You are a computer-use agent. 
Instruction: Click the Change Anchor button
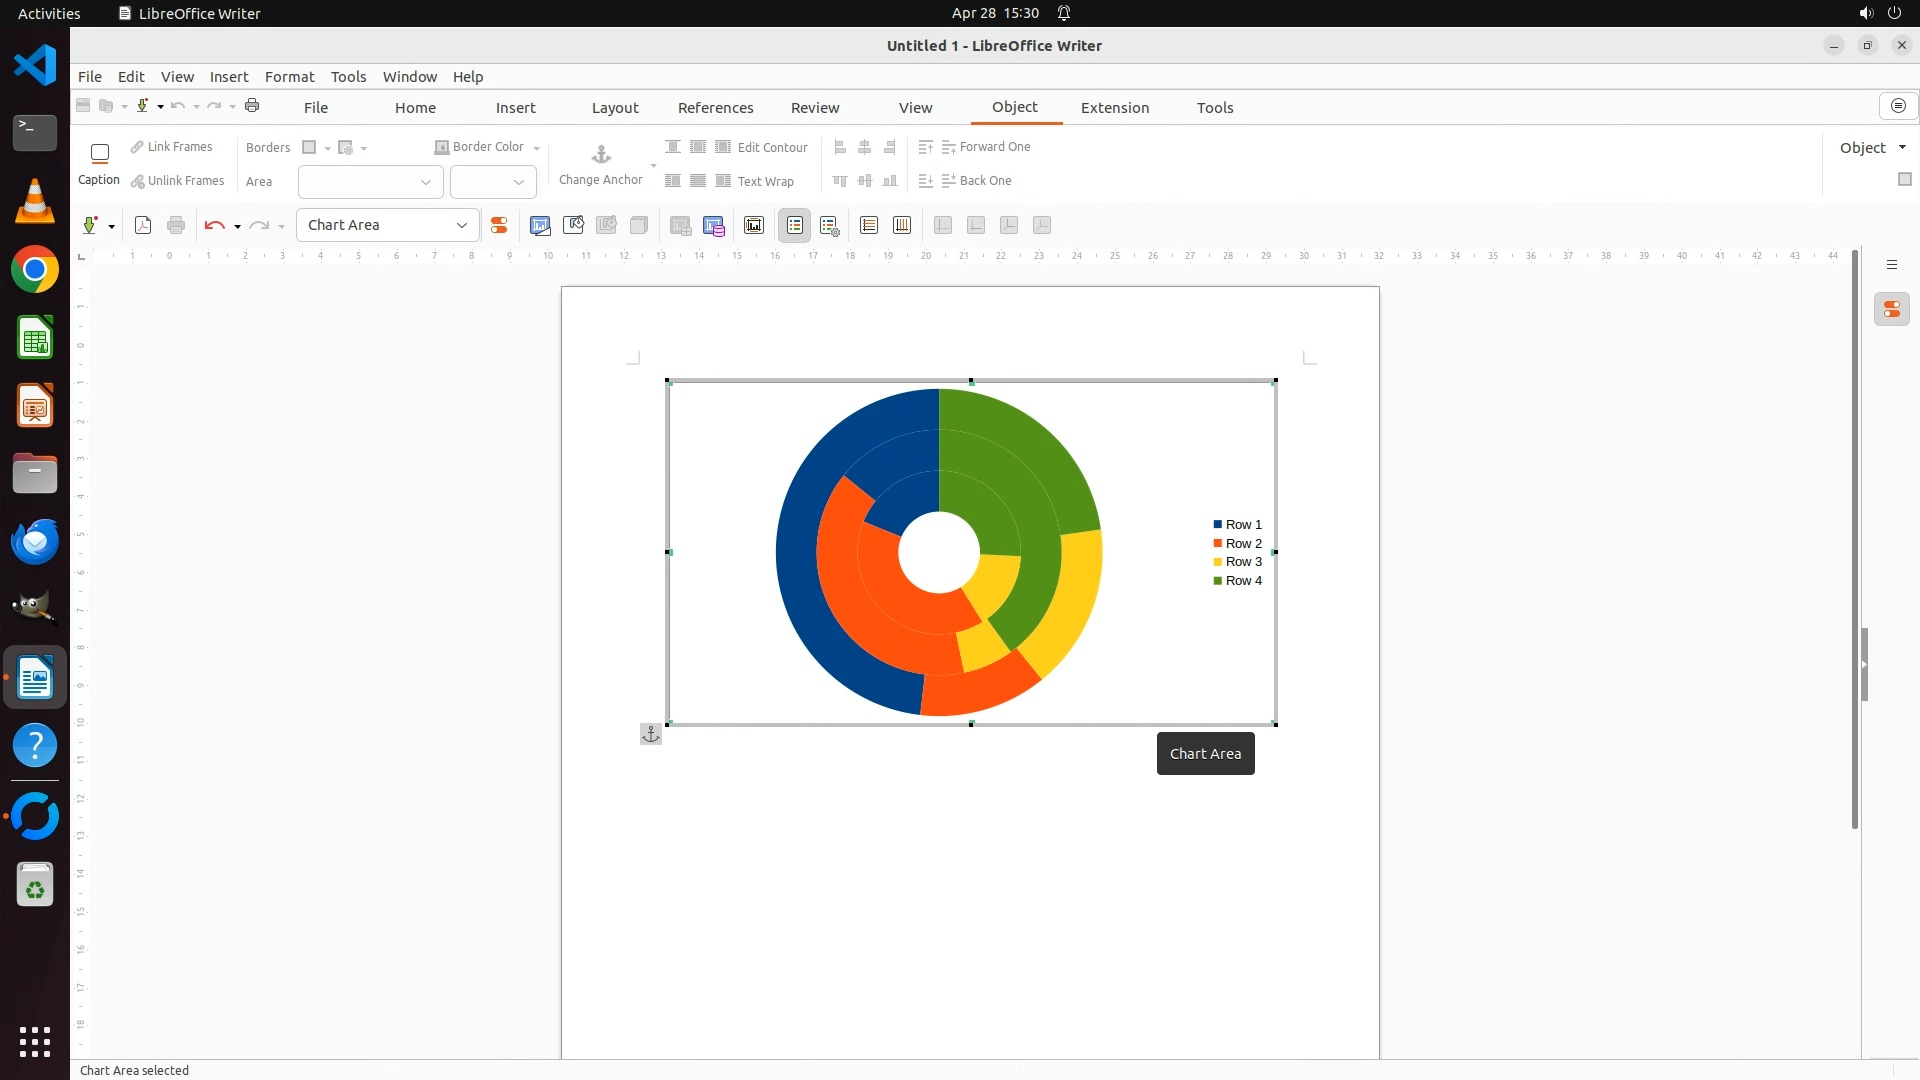(600, 164)
